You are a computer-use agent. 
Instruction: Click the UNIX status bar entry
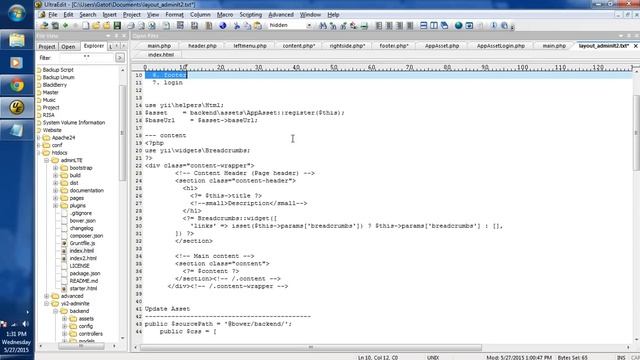433,358
